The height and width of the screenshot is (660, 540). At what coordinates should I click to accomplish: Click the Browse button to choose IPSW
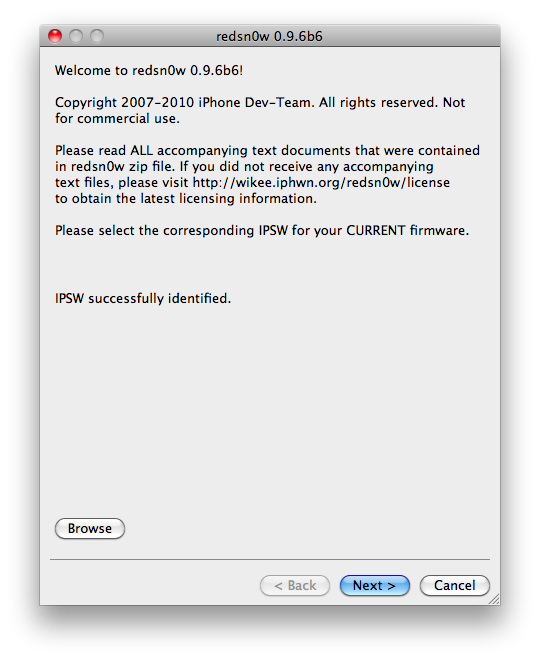click(90, 528)
